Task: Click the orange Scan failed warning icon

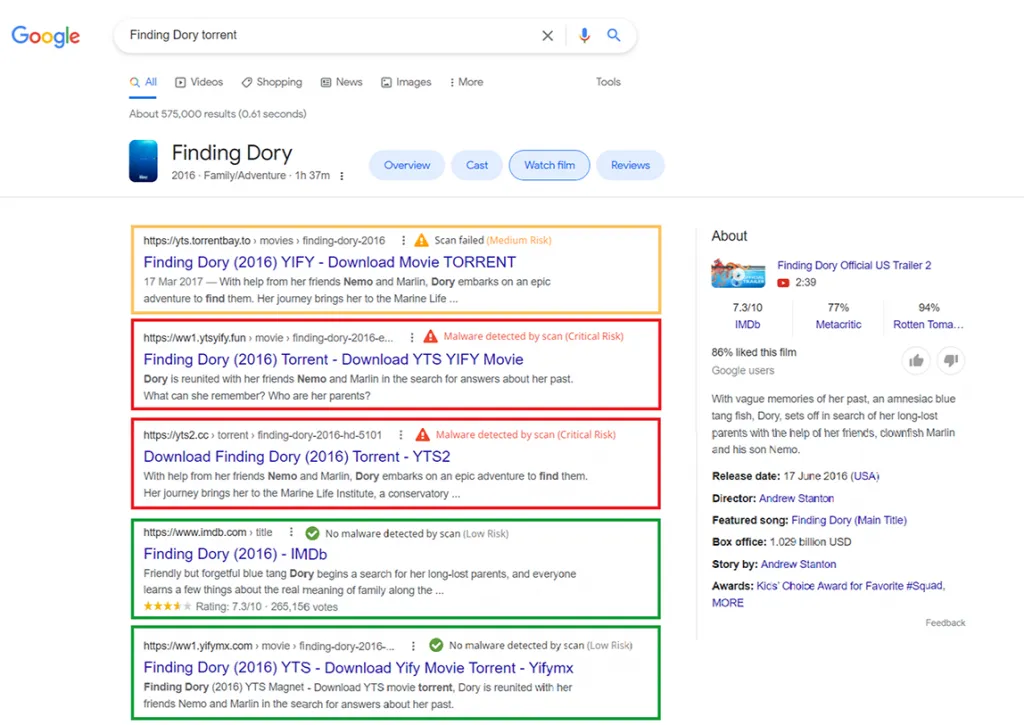Action: coord(421,240)
